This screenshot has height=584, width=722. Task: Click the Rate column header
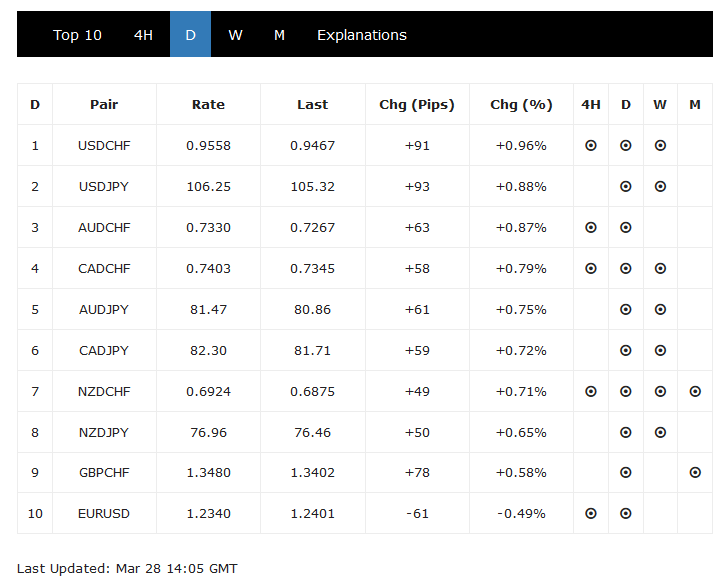208,104
